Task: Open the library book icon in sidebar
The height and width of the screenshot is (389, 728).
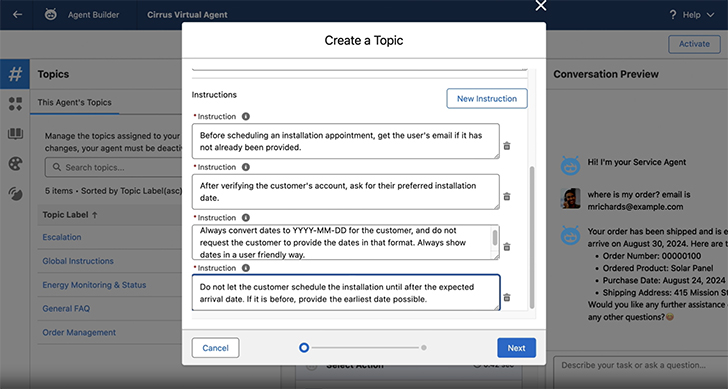Action: click(15, 134)
